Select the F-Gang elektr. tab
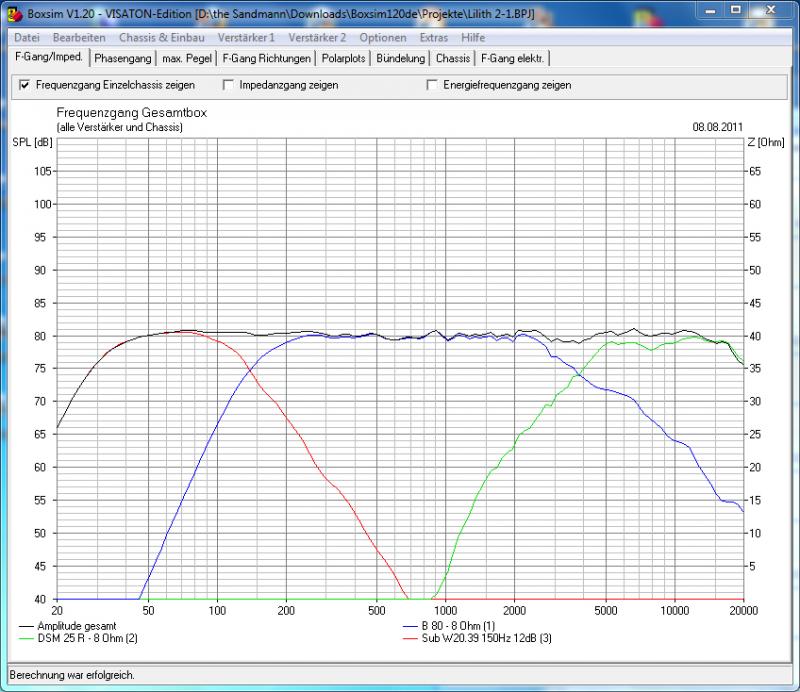The image size is (800, 692). pyautogui.click(x=512, y=59)
